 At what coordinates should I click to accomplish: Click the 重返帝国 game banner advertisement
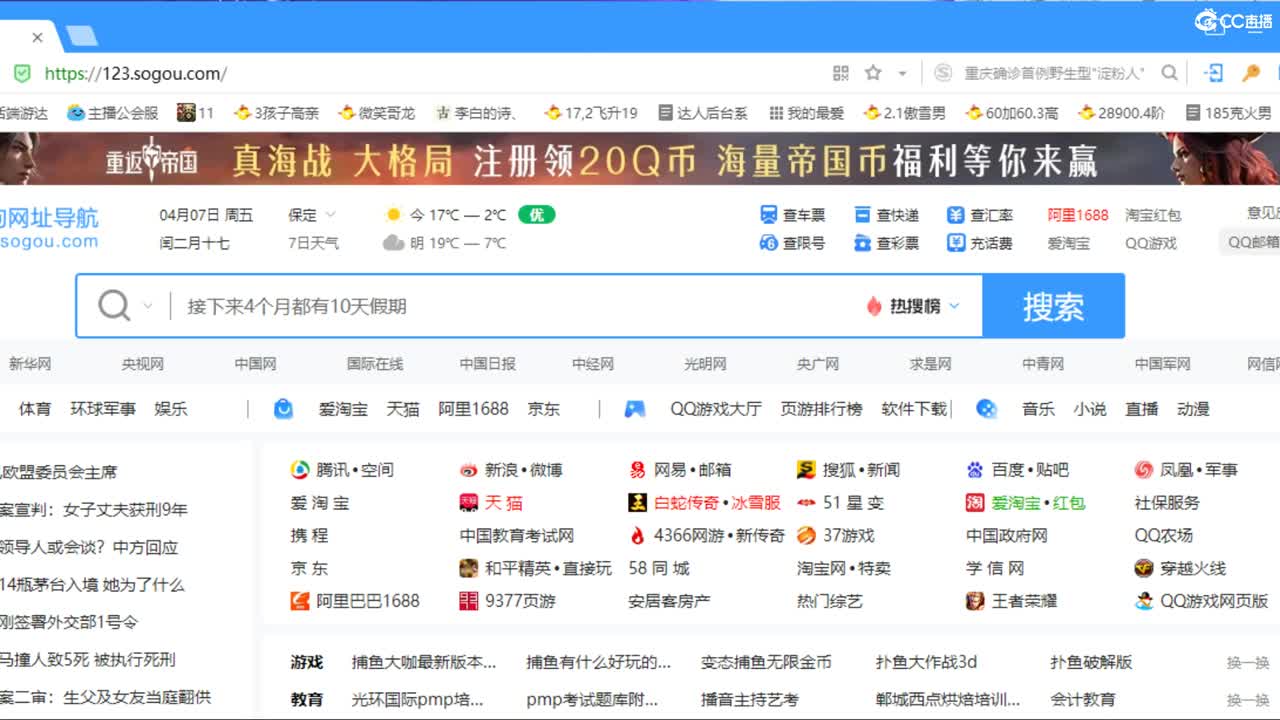click(640, 159)
